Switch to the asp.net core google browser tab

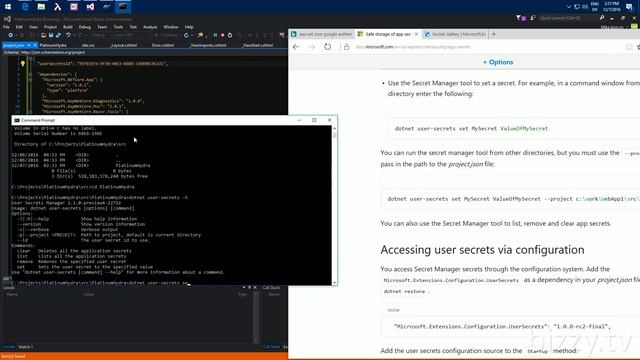coord(321,34)
